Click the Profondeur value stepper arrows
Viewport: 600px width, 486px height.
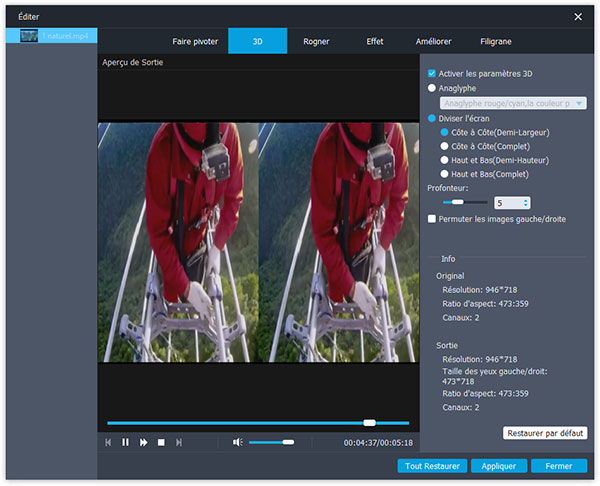526,202
